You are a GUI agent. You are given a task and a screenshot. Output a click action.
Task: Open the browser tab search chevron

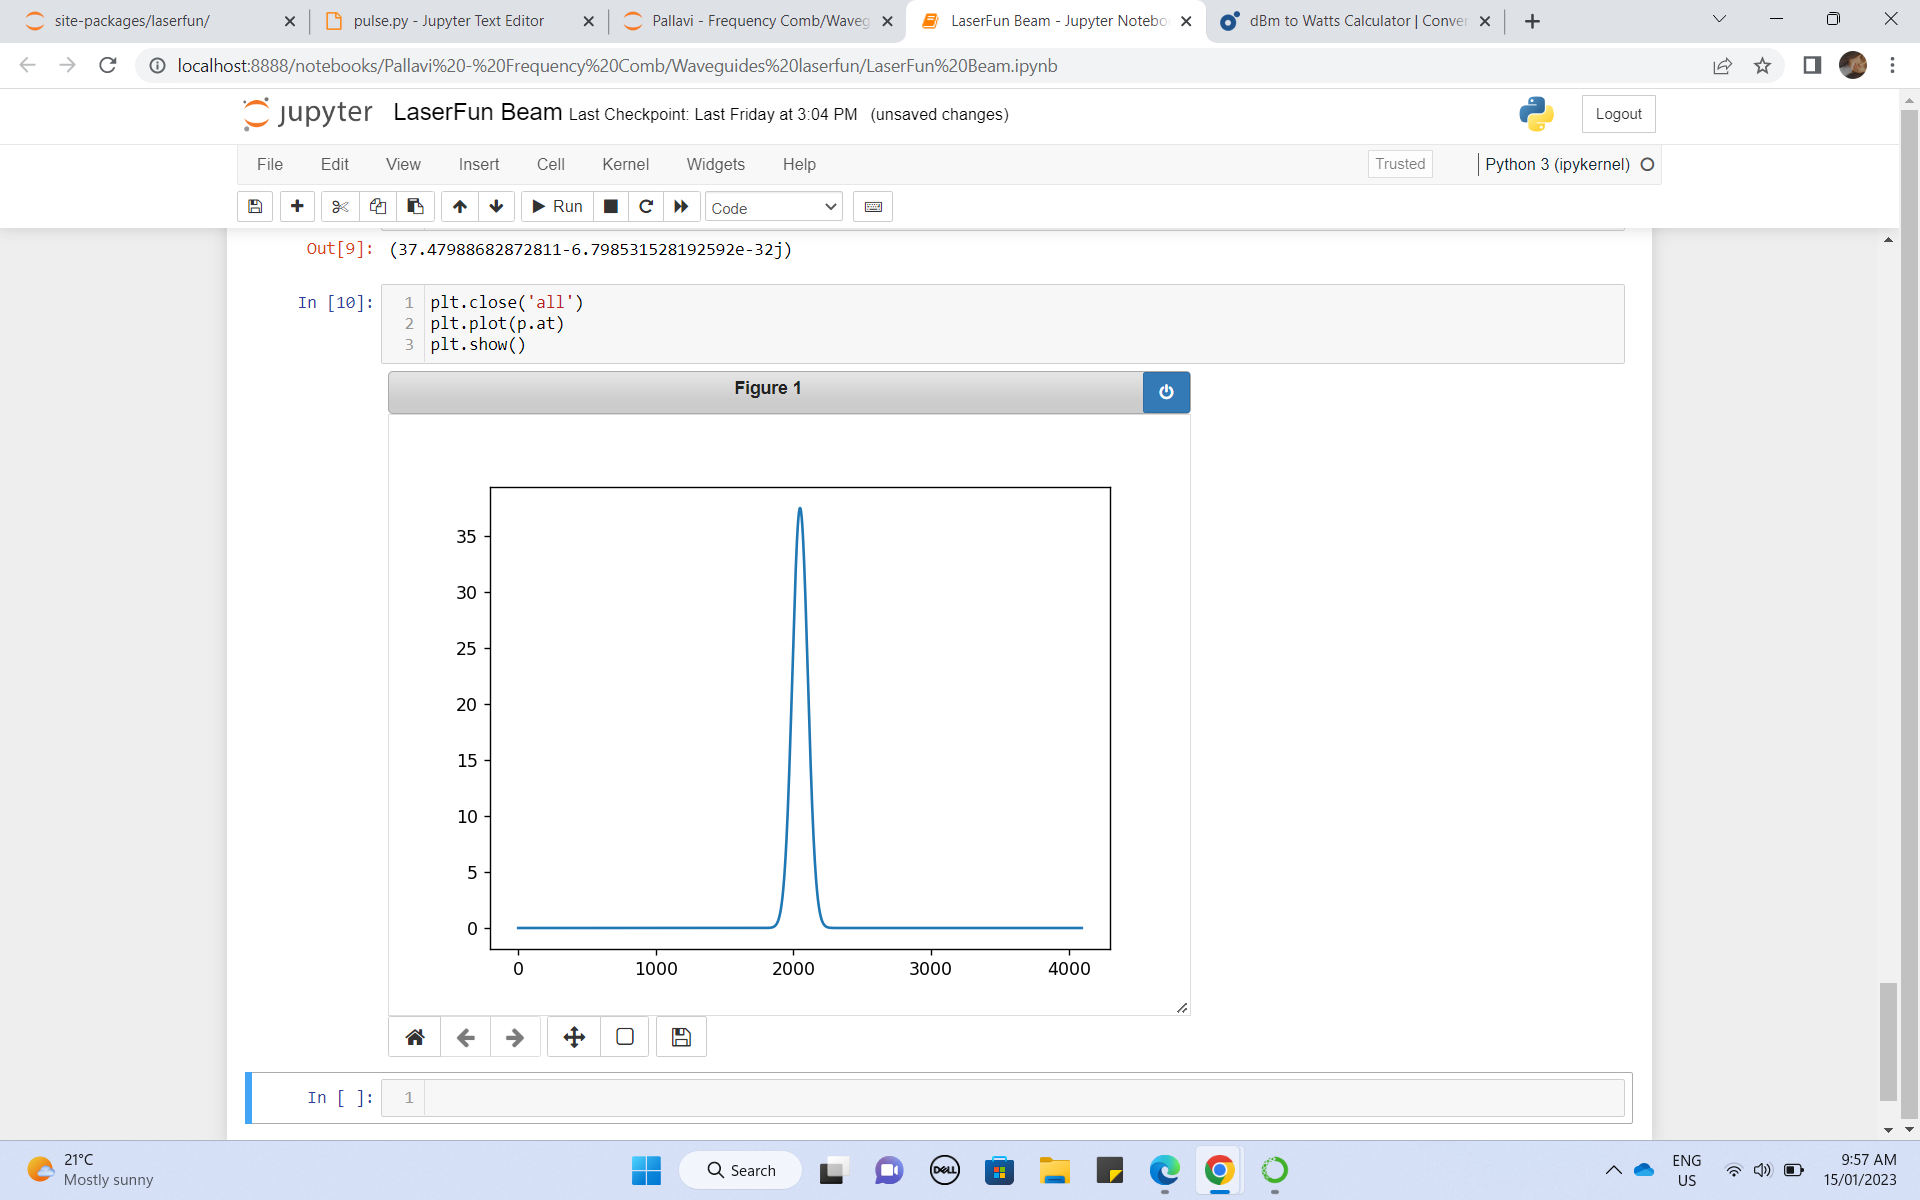(1719, 20)
